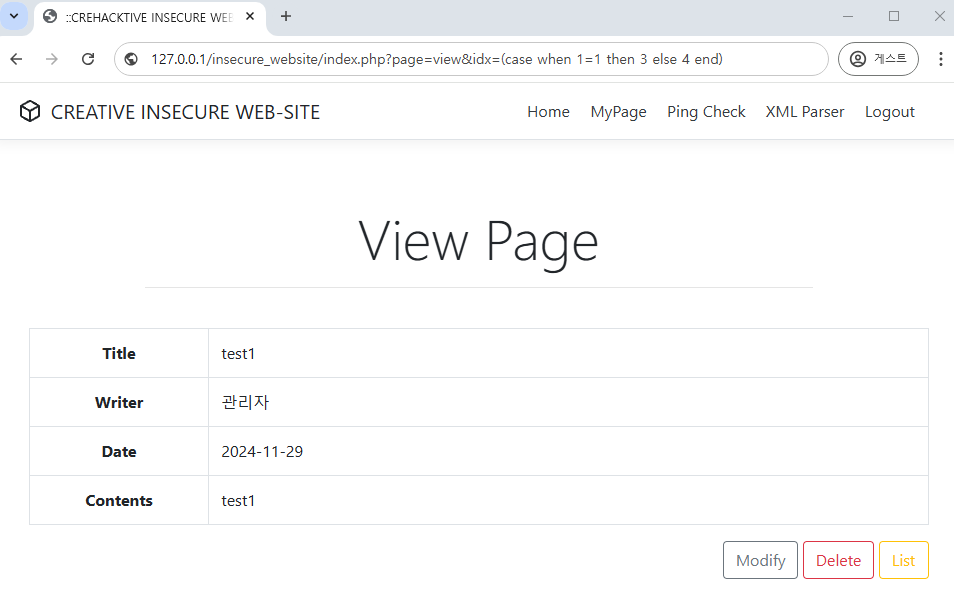
Task: Go forward to next page
Action: (52, 59)
